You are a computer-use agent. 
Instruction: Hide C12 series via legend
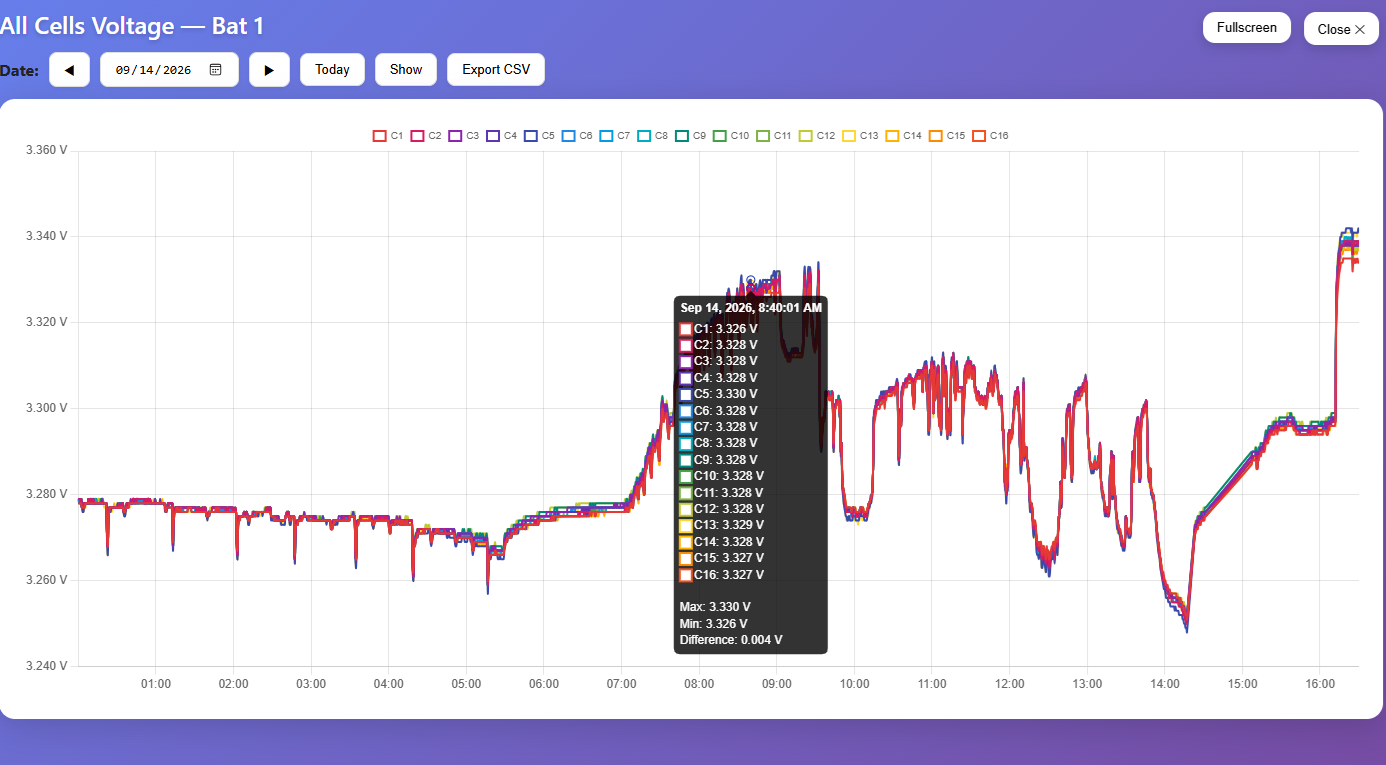pyautogui.click(x=818, y=135)
